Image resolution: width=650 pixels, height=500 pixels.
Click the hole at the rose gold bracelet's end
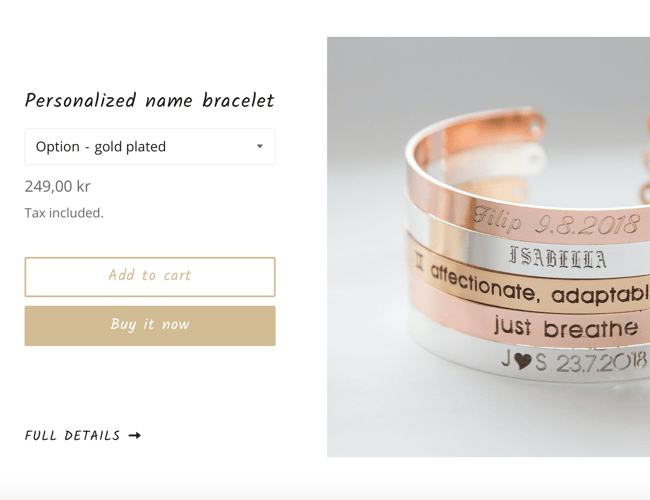[536, 128]
